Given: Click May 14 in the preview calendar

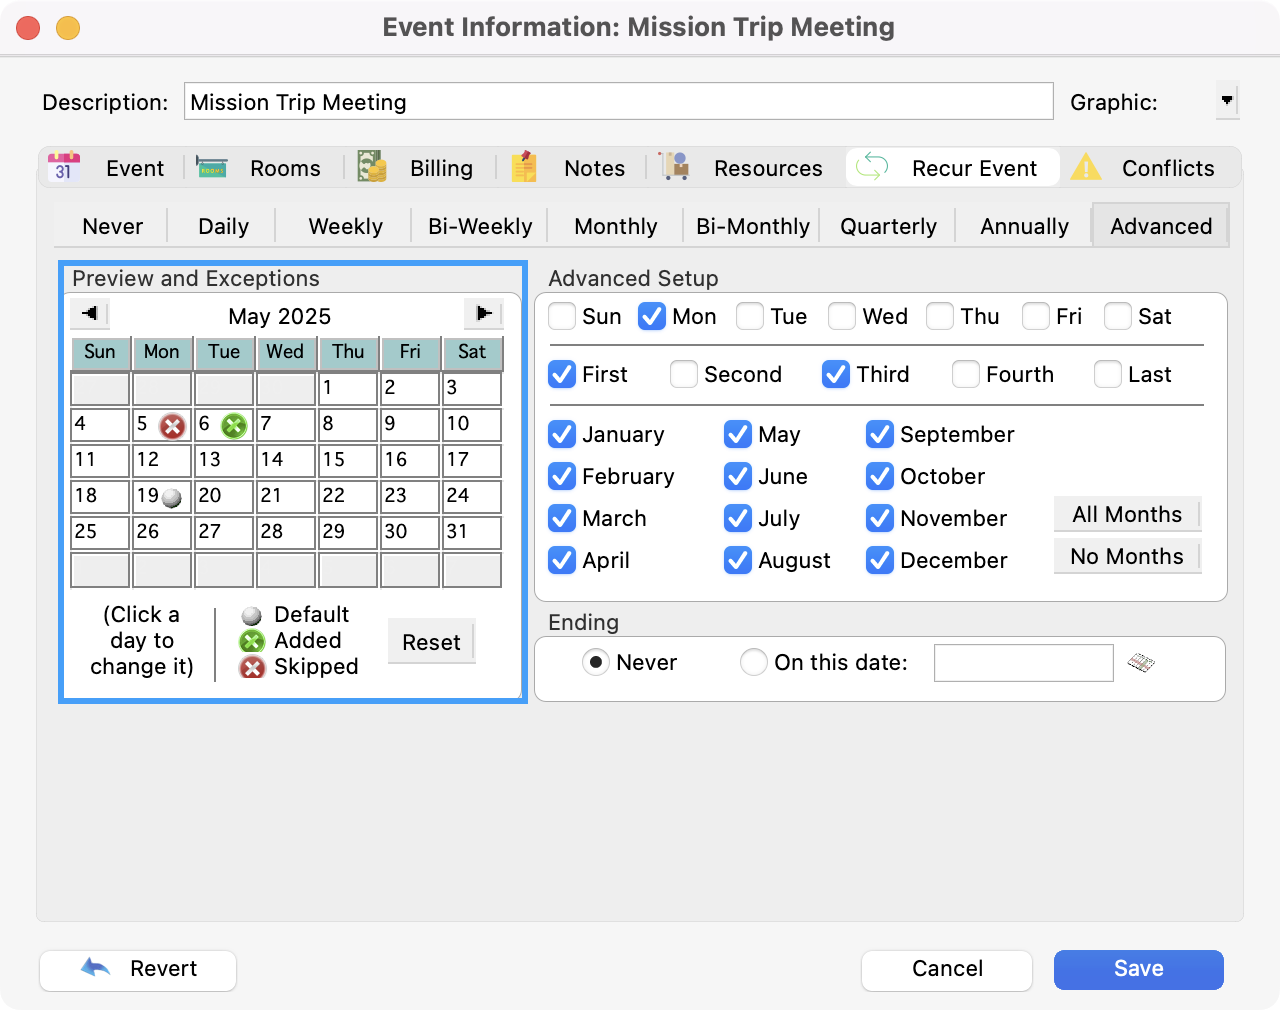Looking at the screenshot, I should coord(286,460).
